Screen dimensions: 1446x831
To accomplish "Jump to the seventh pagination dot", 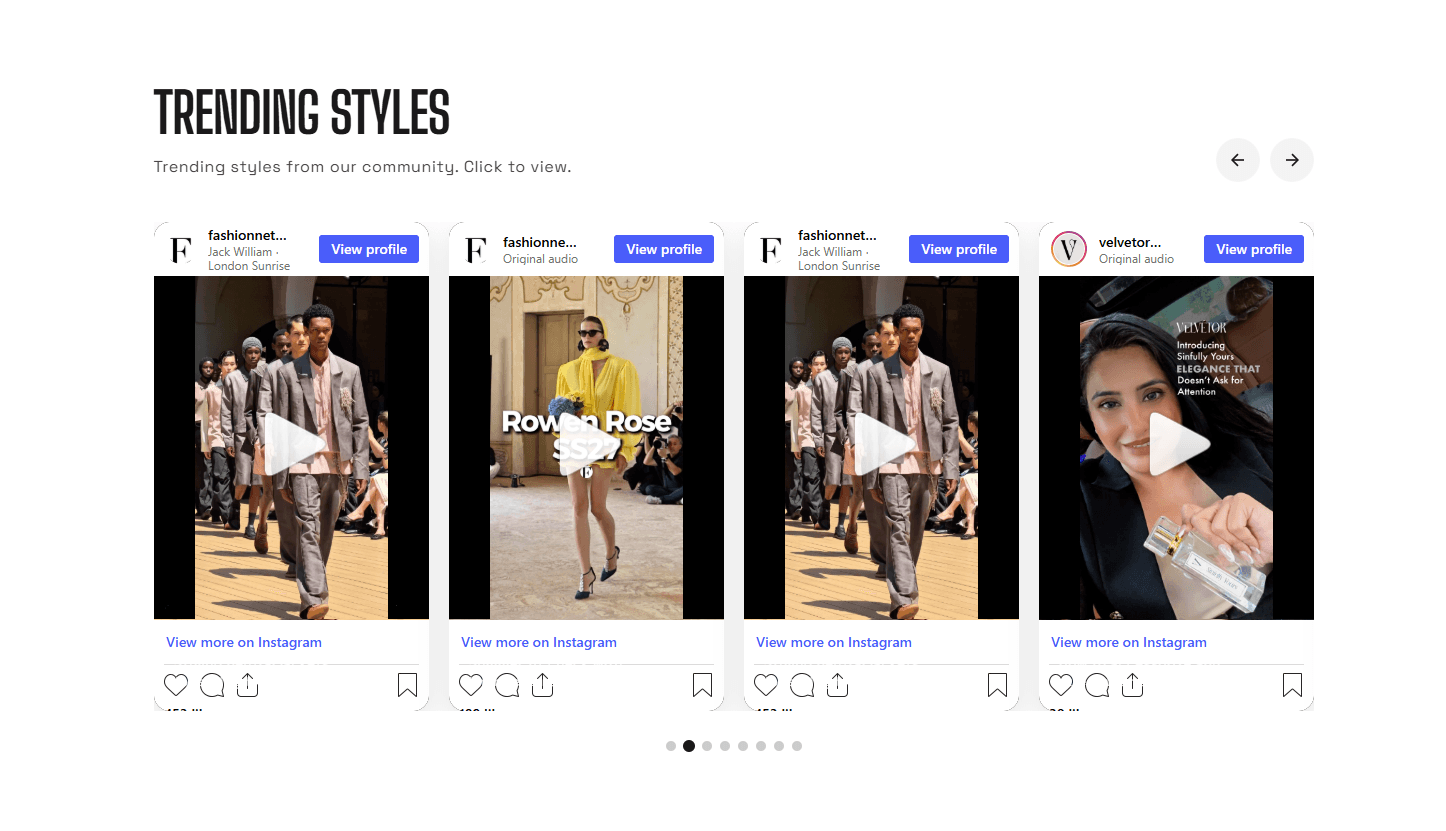I will (x=779, y=746).
